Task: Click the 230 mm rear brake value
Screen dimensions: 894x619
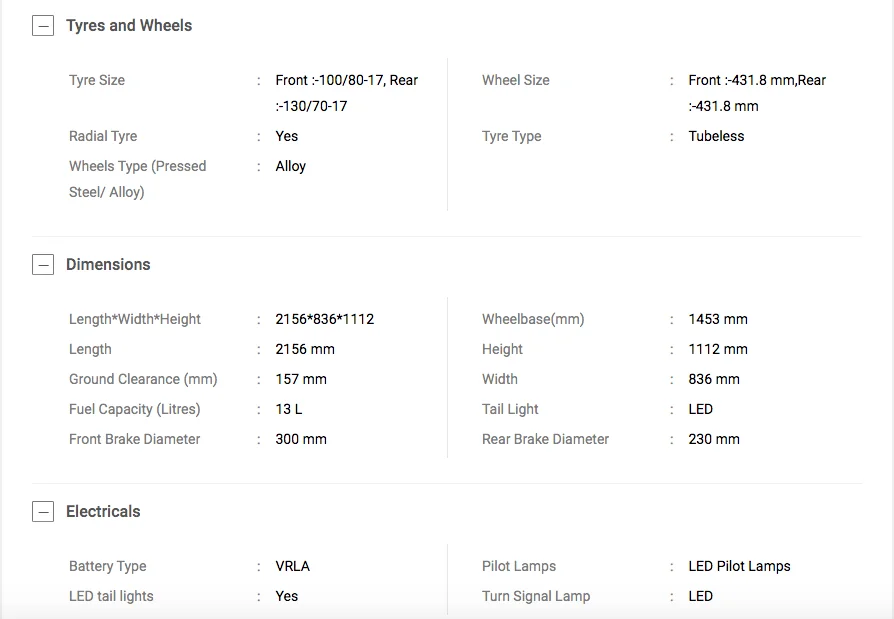Action: coord(714,439)
